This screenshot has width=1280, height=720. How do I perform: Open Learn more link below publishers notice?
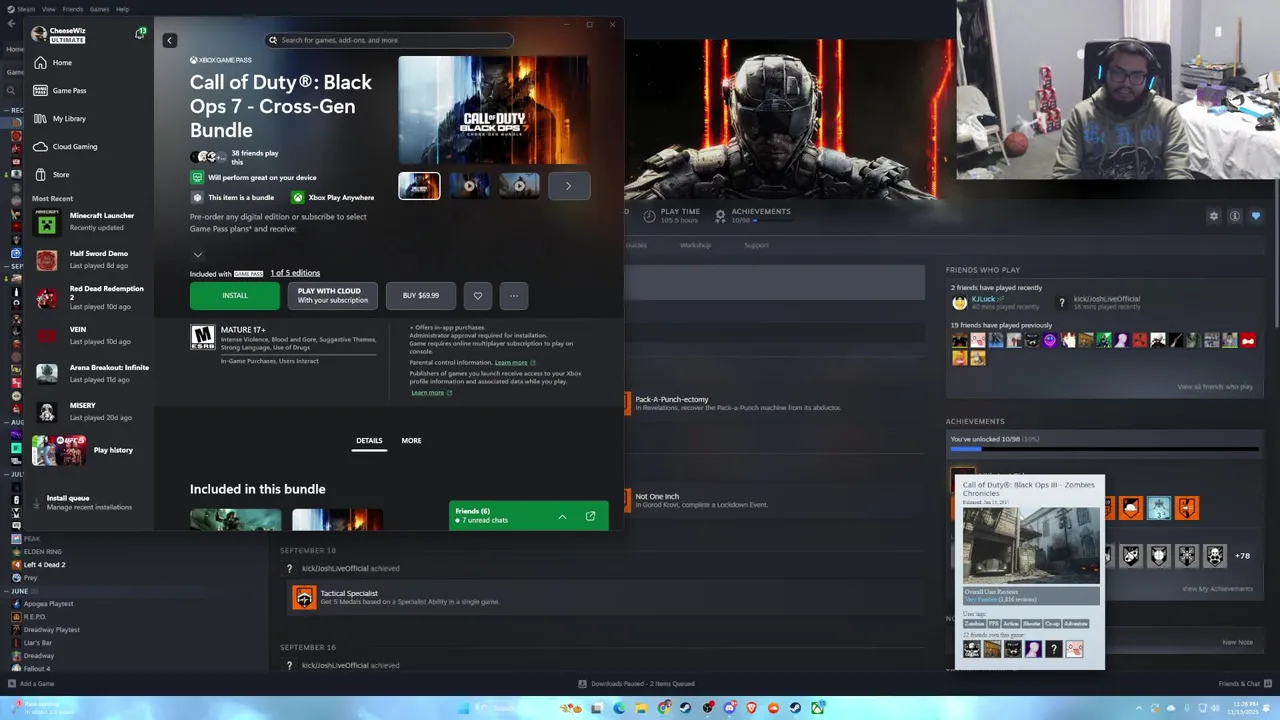pos(431,392)
